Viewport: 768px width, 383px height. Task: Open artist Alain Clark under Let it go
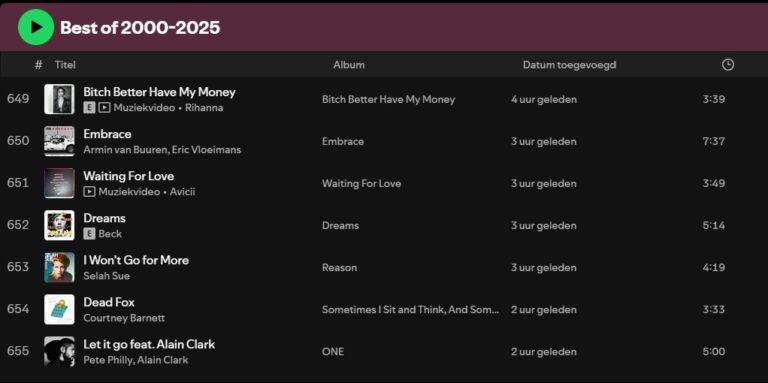162,360
